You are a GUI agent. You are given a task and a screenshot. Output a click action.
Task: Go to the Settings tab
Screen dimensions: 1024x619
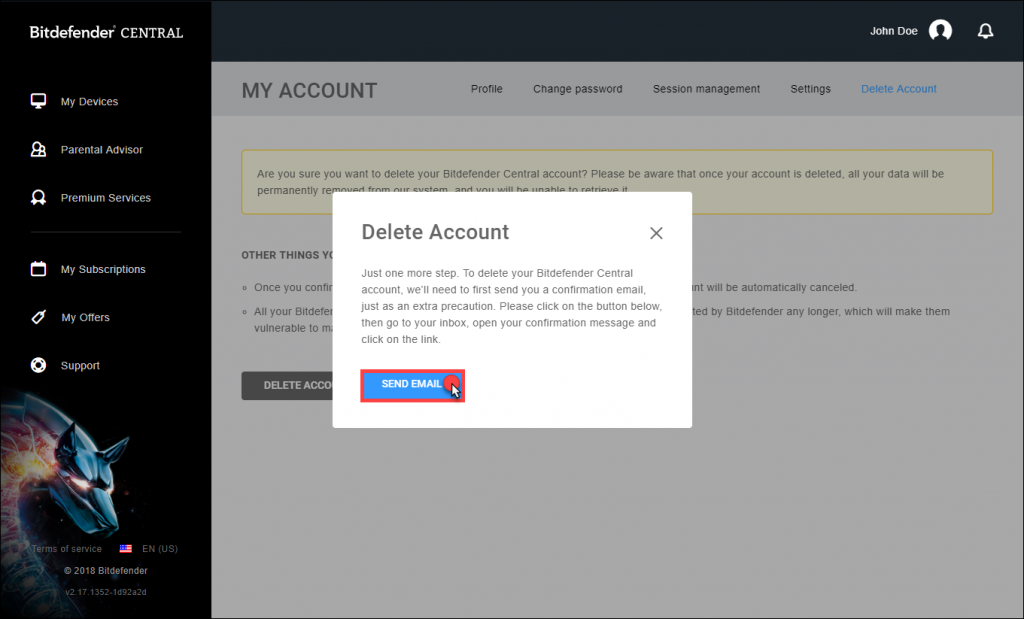point(810,89)
